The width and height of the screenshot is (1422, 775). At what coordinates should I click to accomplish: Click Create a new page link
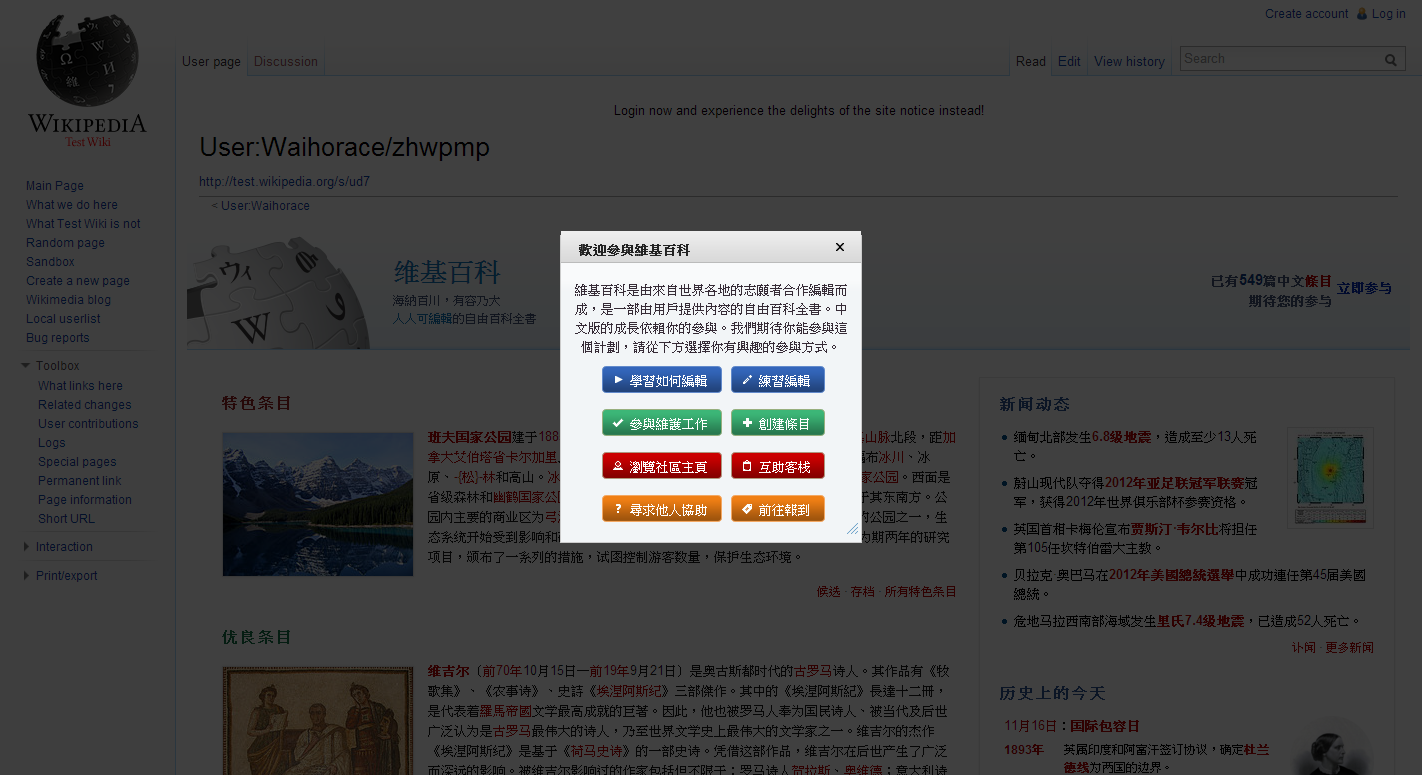tap(78, 281)
